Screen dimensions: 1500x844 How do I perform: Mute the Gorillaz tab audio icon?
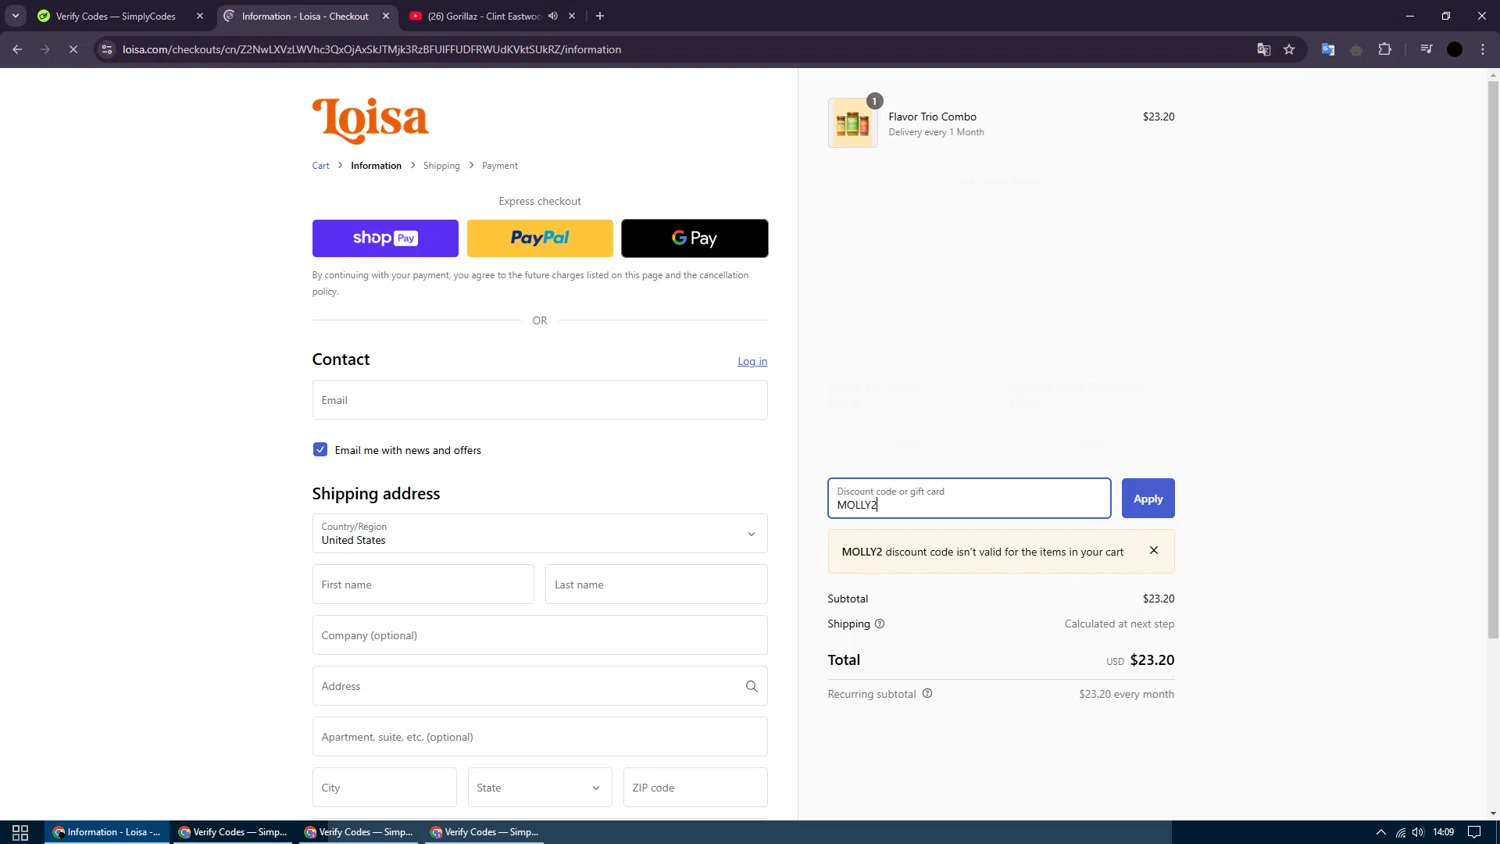coord(553,16)
